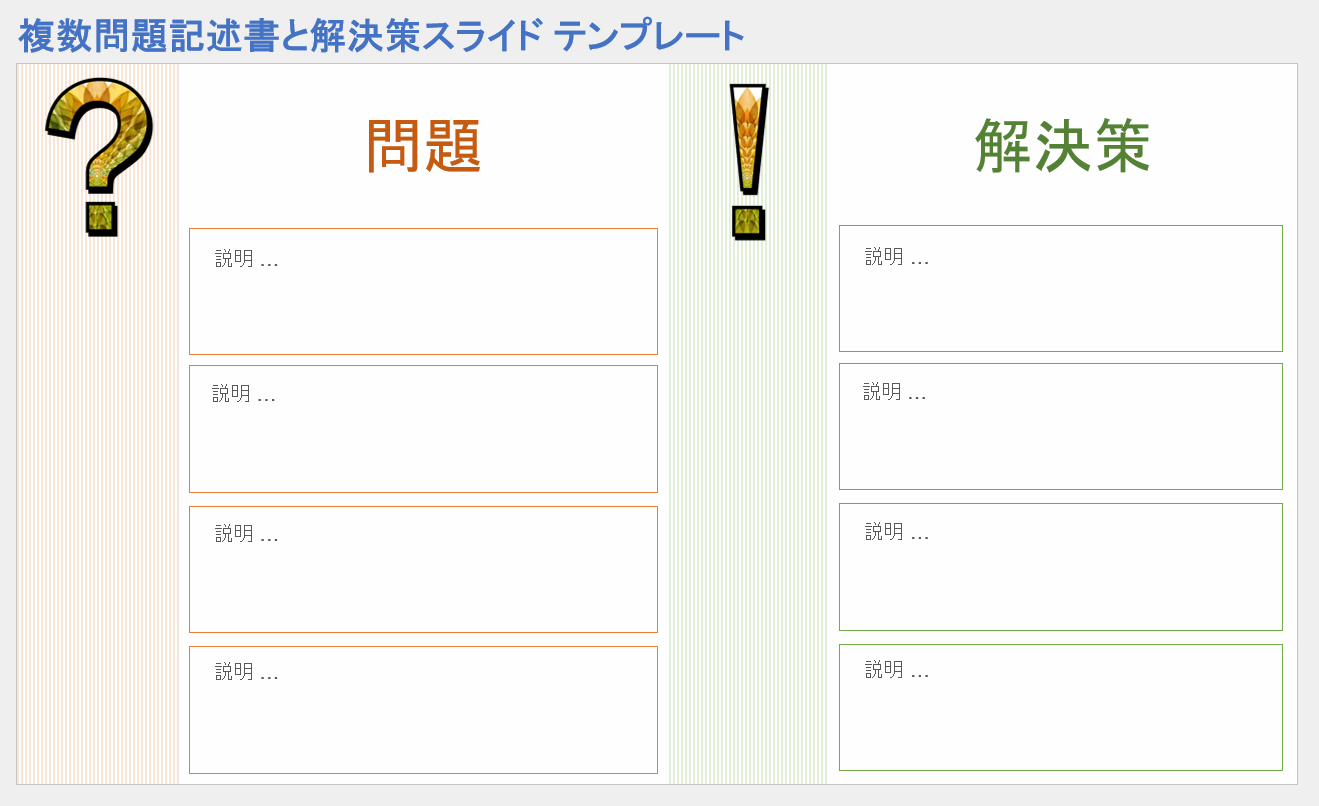Click the fourth description box under 解決策
1319x806 pixels.
(1060, 707)
